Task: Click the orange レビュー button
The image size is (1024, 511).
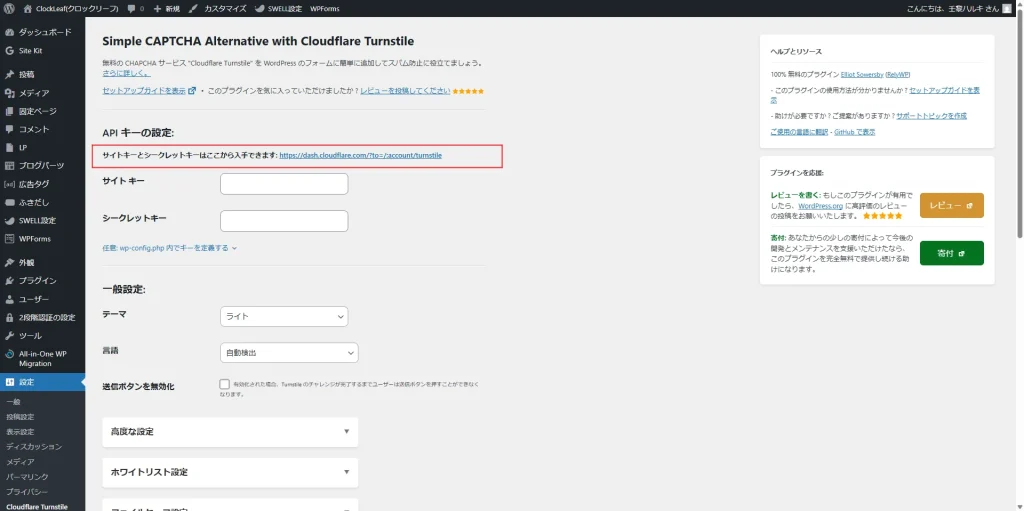Action: 951,205
